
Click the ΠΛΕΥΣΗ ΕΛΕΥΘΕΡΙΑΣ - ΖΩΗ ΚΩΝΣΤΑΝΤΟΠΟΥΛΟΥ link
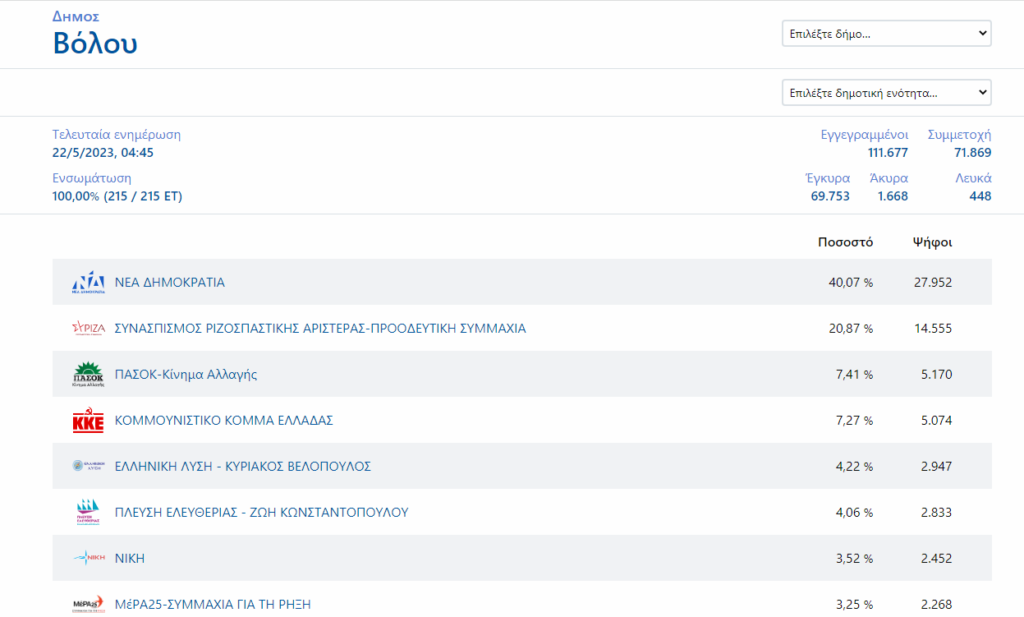[262, 512]
